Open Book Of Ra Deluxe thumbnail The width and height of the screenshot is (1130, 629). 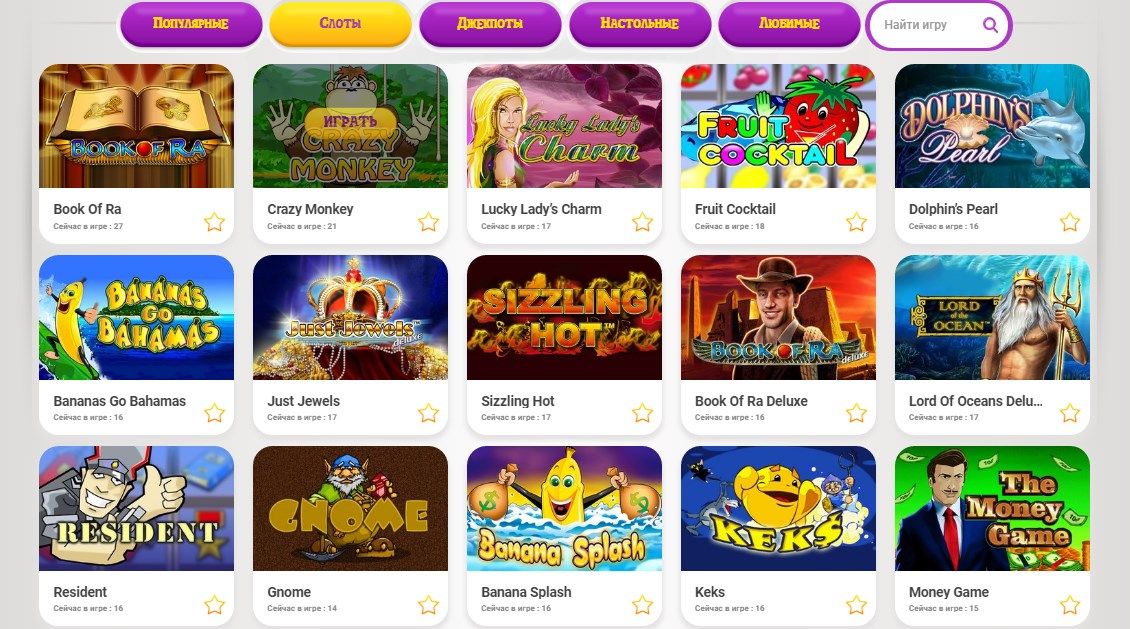(x=778, y=317)
